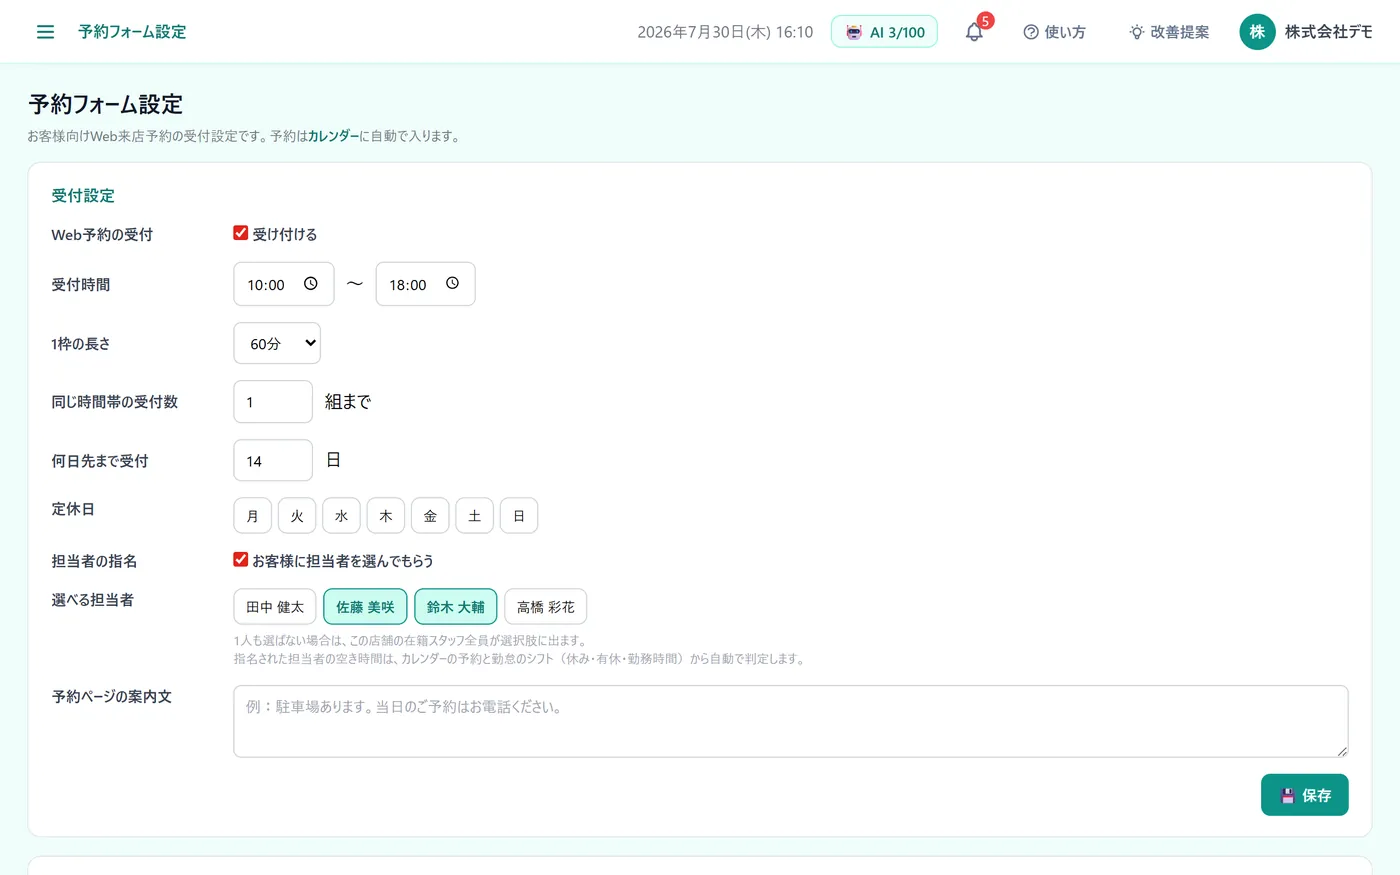1400x875 pixels.
Task: Open the 使い方 help link
Action: [1054, 32]
